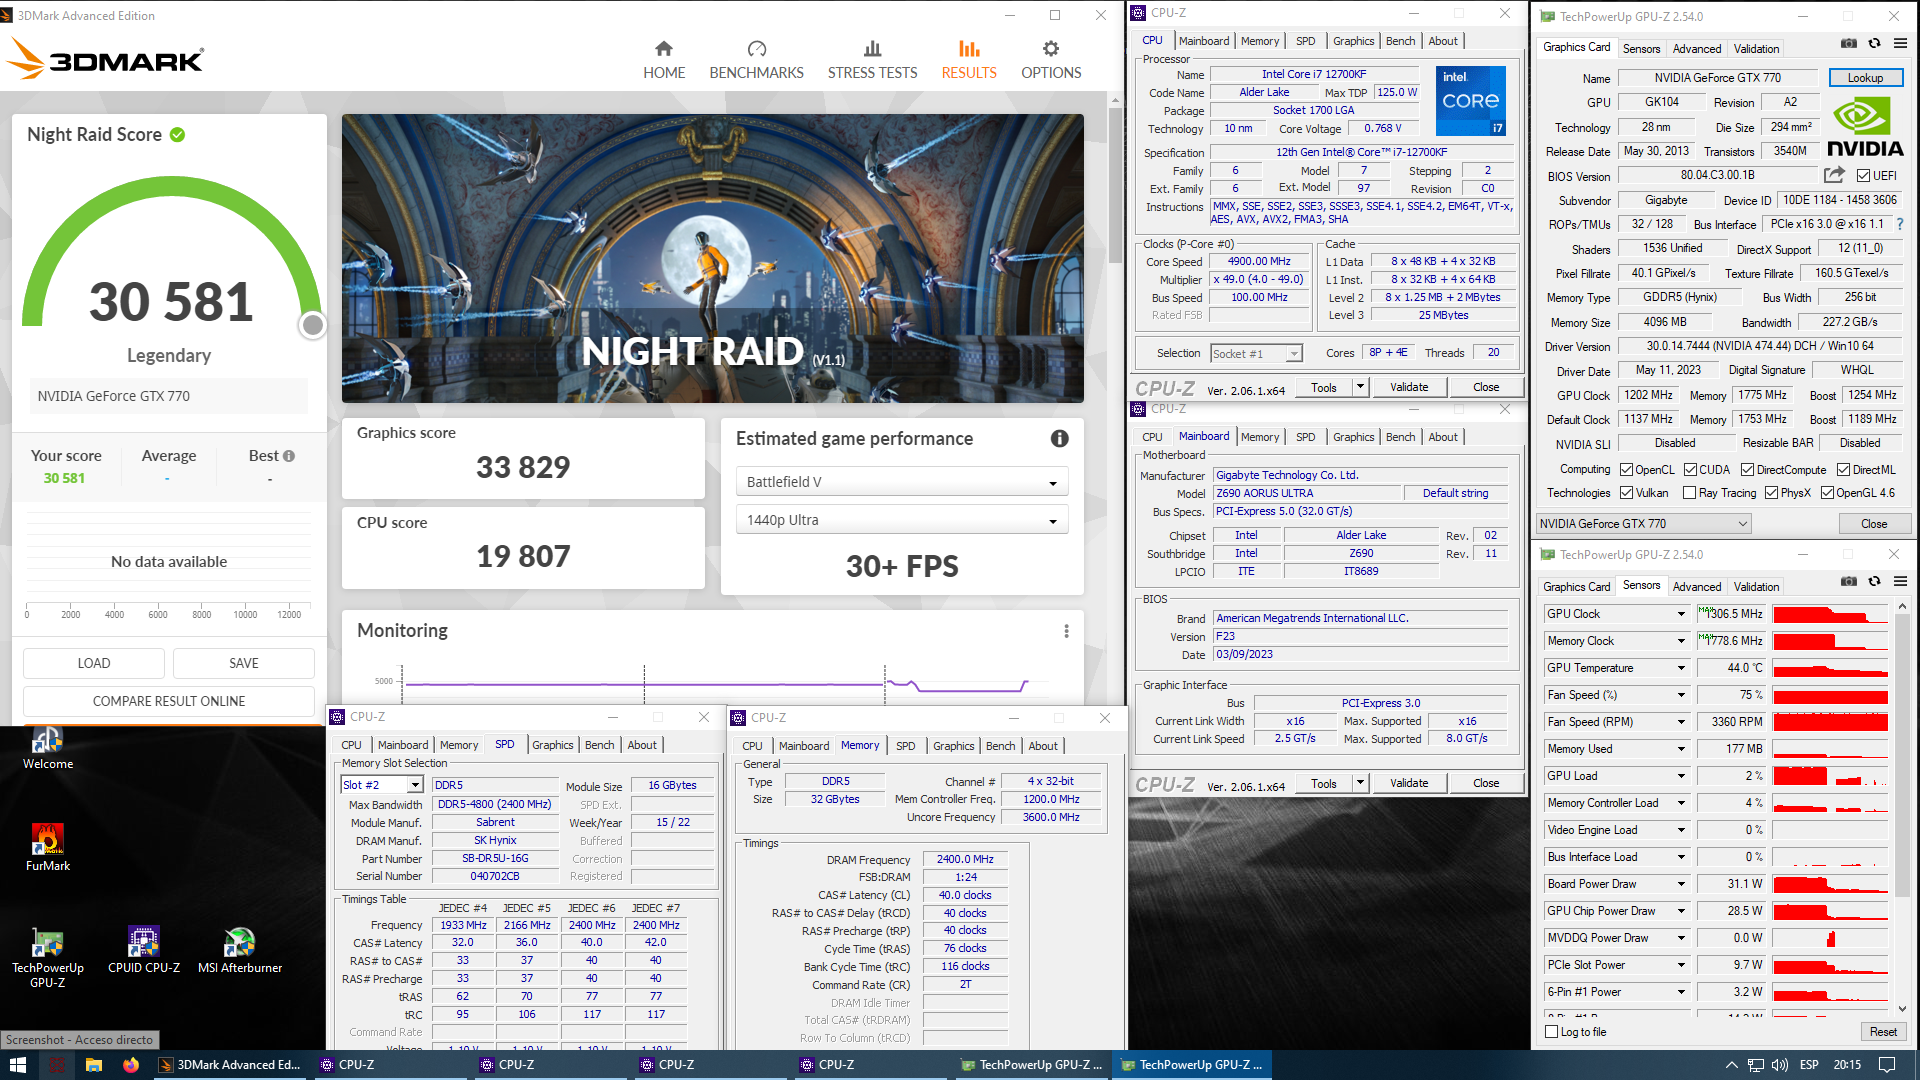The height and width of the screenshot is (1080, 1920).
Task: Click the Manufacturer field in CPU-Z Mainboard
Action: (1359, 475)
